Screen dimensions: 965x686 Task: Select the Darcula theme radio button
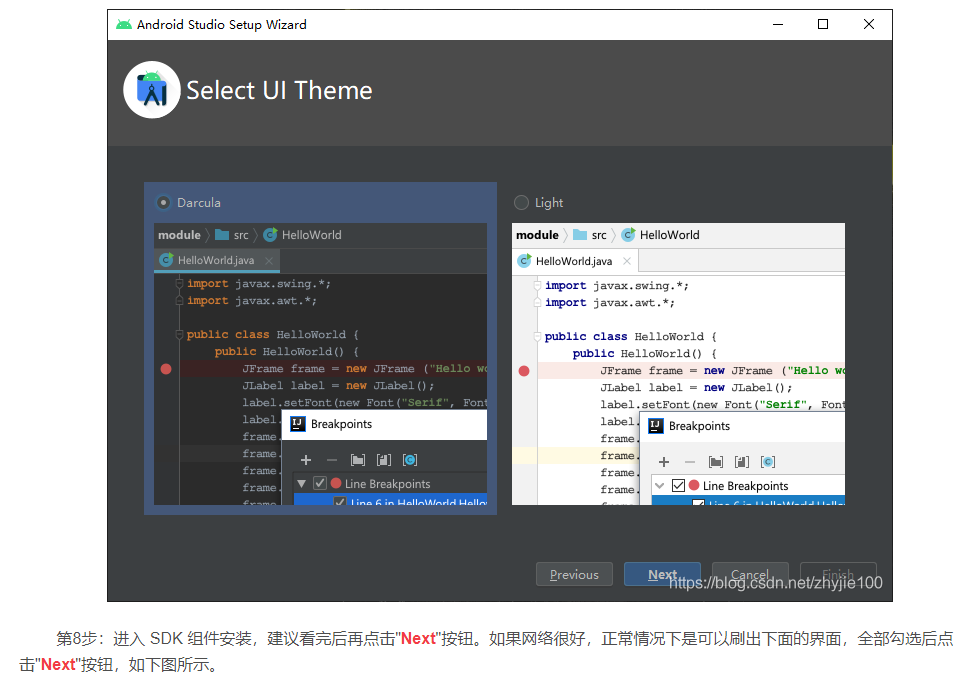(x=163, y=202)
